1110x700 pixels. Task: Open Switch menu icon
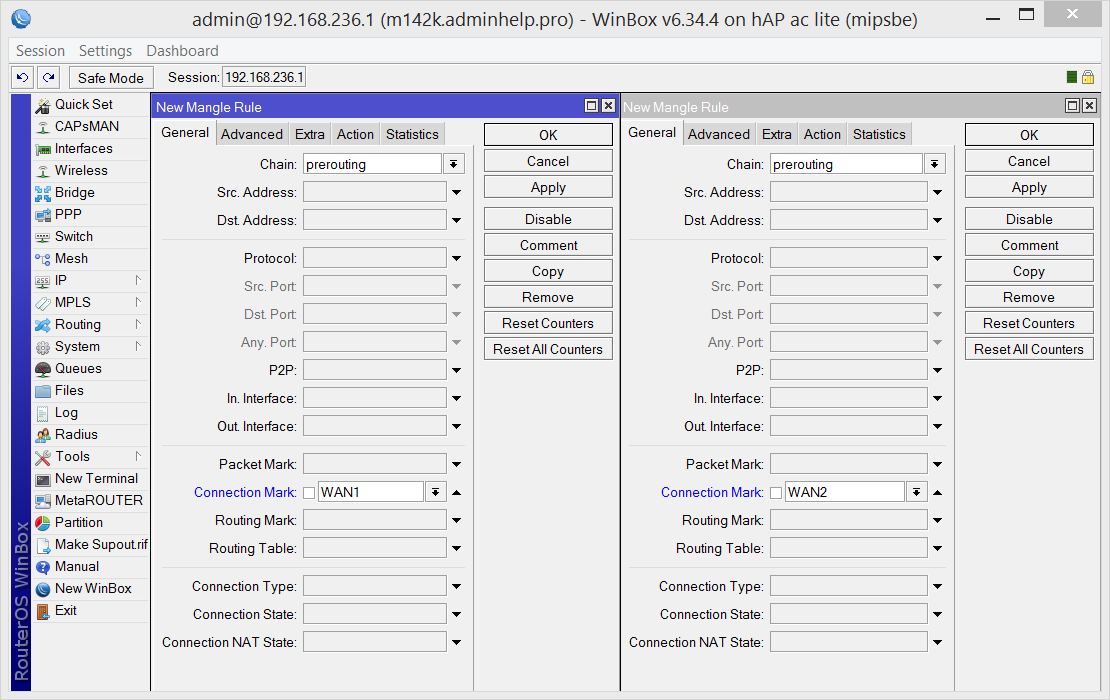pyautogui.click(x=43, y=236)
